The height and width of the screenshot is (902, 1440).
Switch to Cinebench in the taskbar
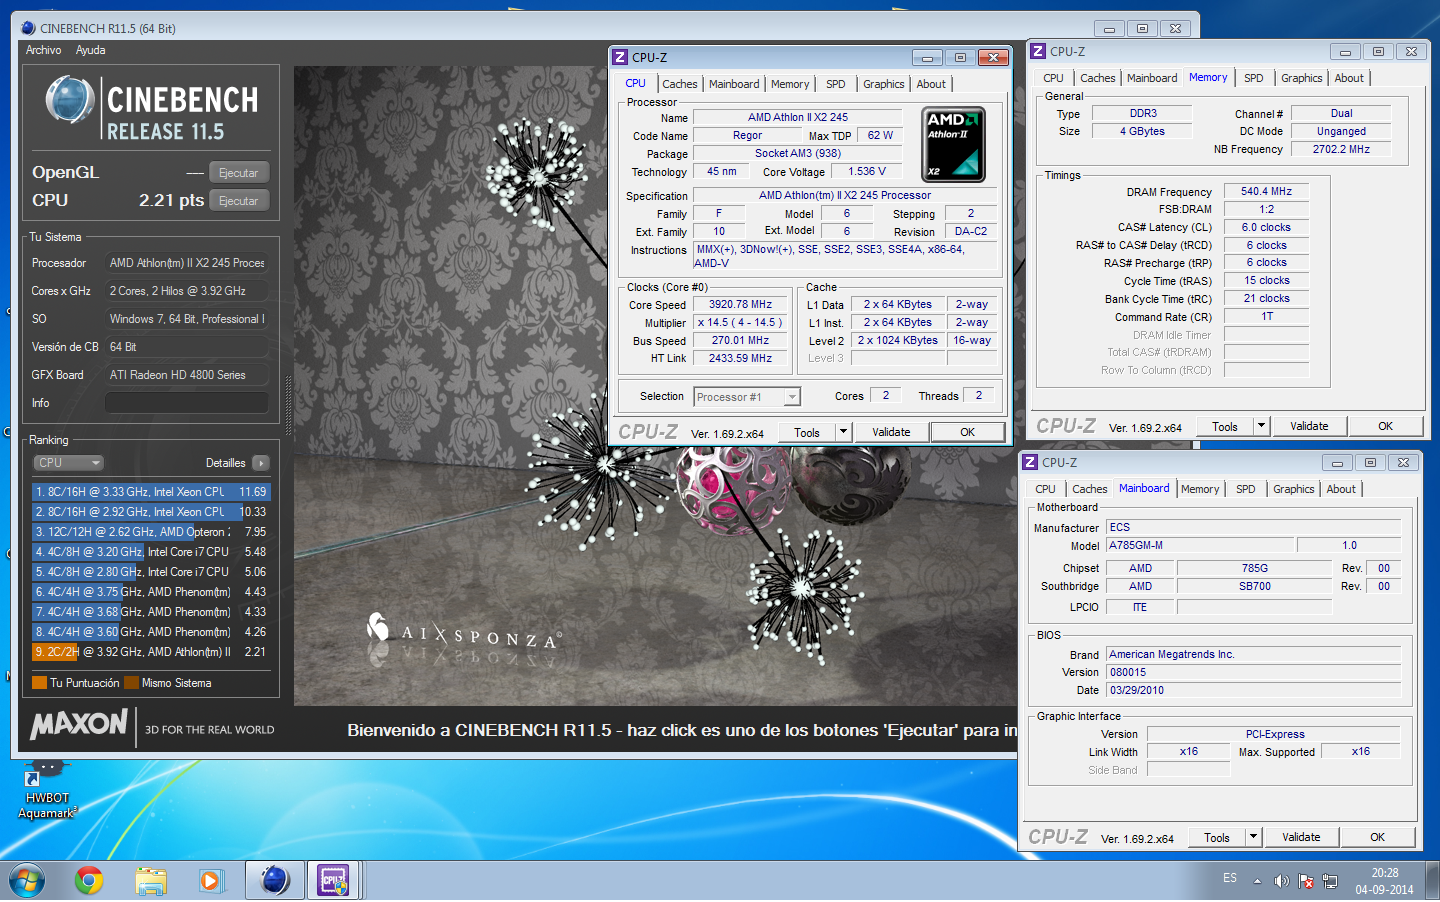point(273,881)
